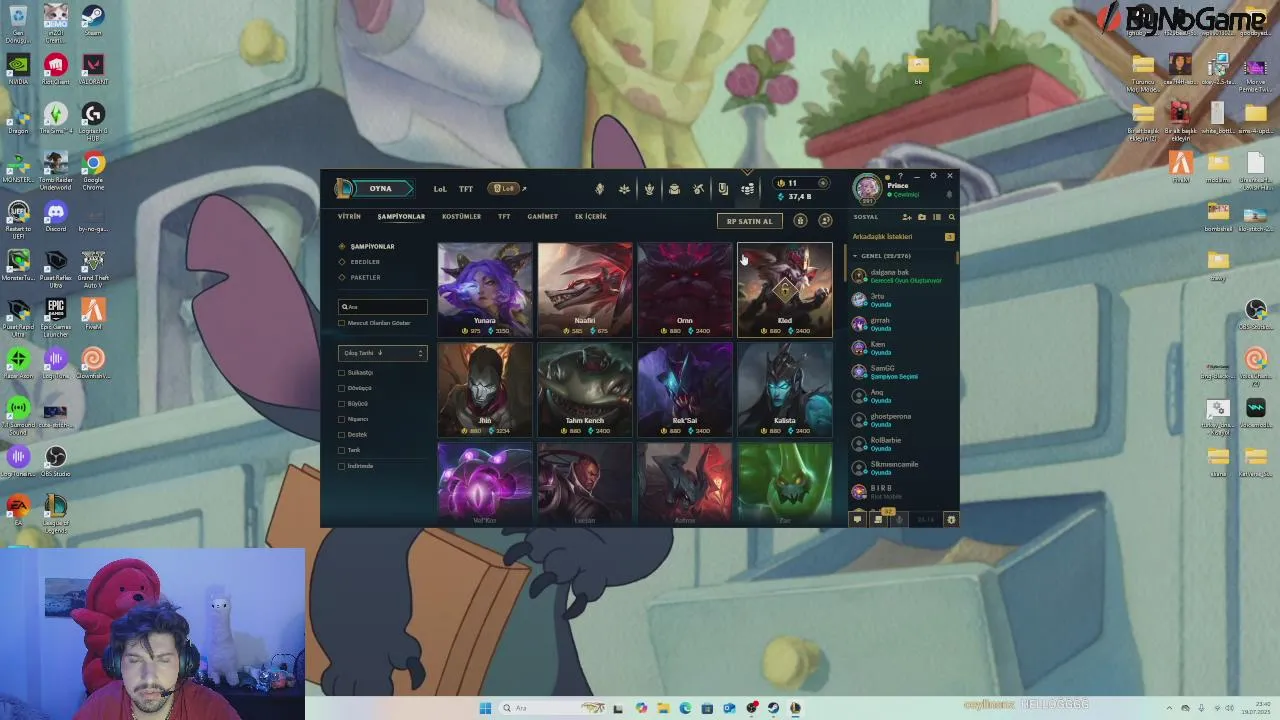
Task: Select the Kled champion card
Action: click(x=785, y=290)
